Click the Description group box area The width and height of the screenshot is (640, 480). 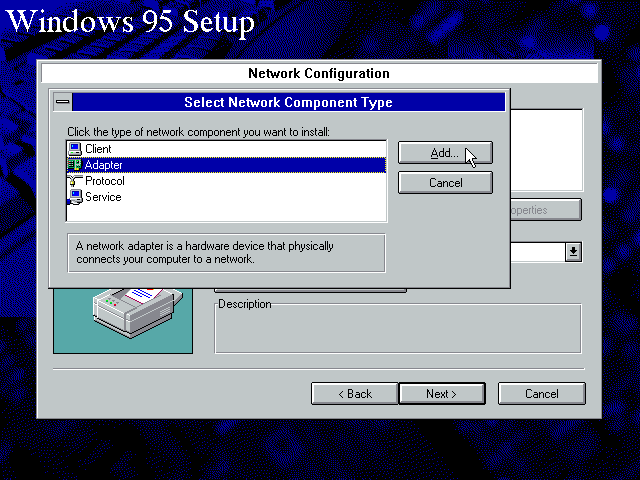(398, 328)
